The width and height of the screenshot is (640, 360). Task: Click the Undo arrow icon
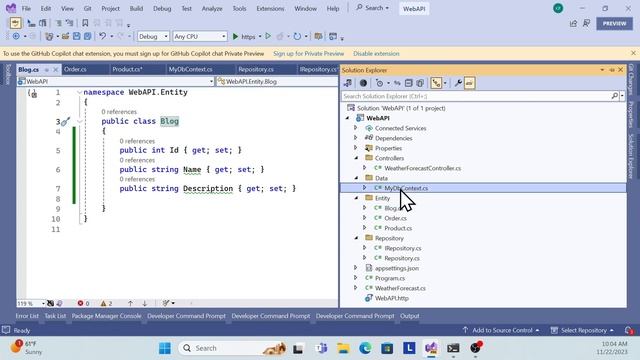tap(102, 36)
